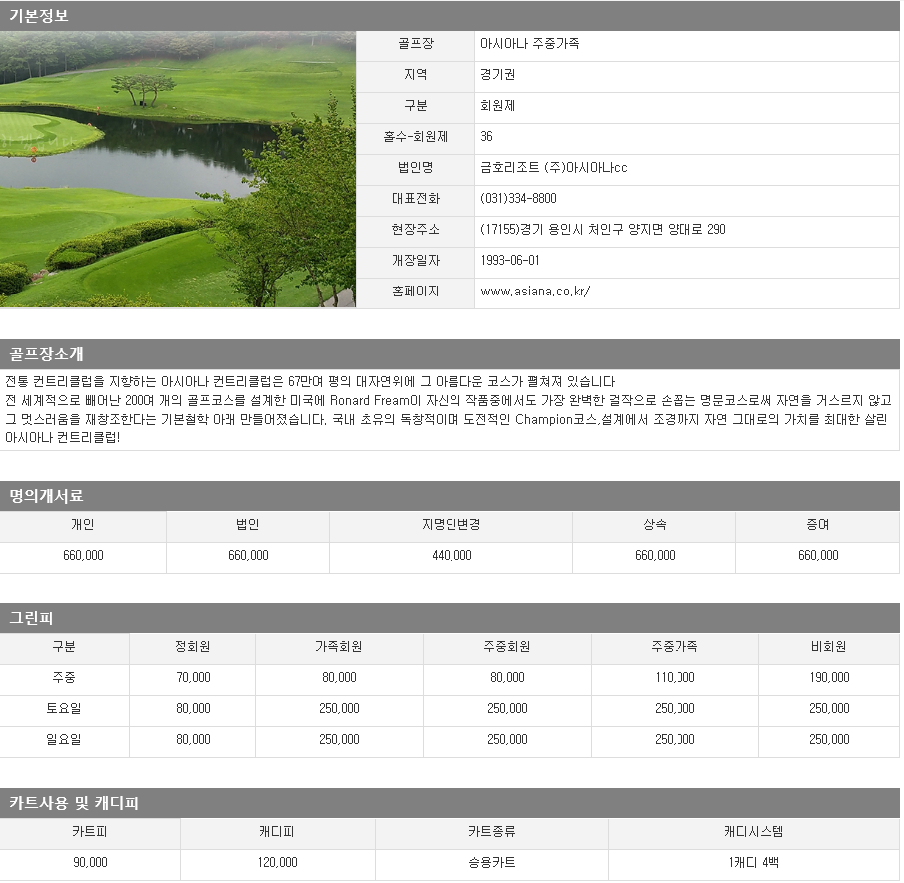Select the 일요일 정회원 fee 80,000
This screenshot has height=883, width=904.
[193, 739]
